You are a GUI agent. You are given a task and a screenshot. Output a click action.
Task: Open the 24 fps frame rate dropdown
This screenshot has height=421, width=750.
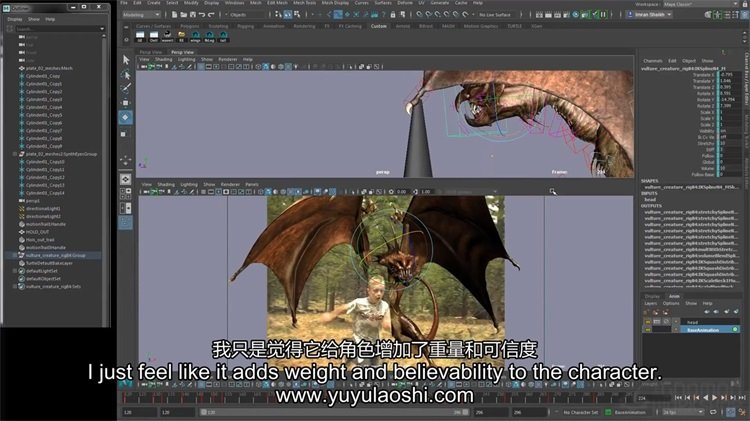pyautogui.click(x=684, y=412)
